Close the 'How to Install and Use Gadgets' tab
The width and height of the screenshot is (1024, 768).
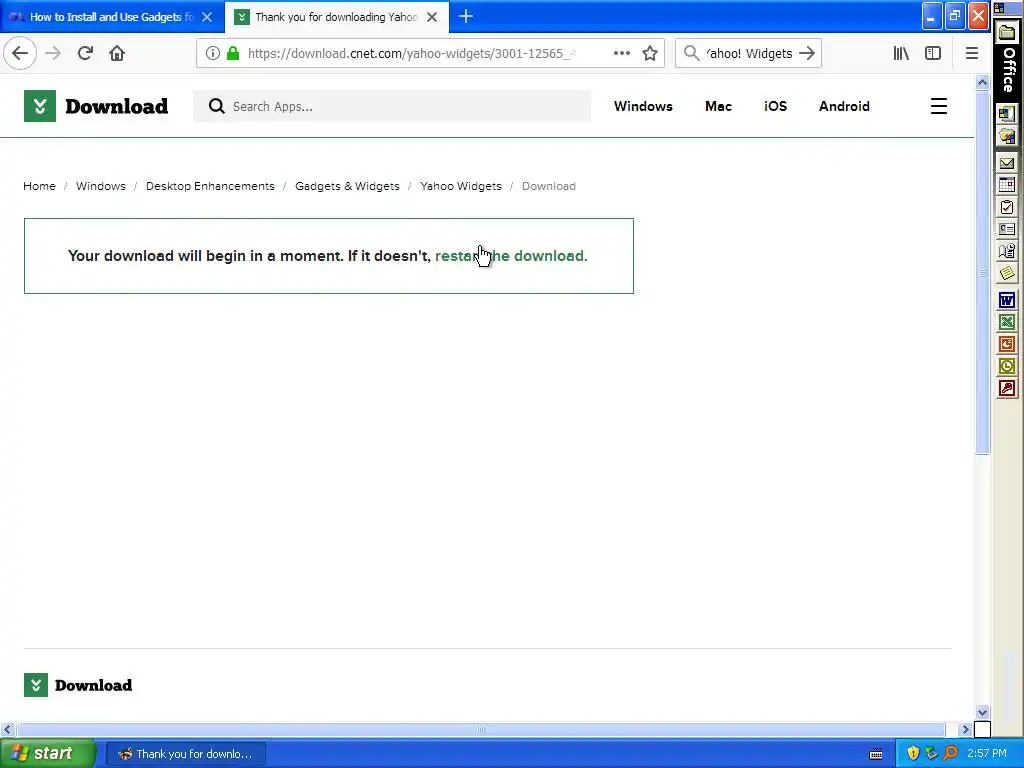coord(207,17)
